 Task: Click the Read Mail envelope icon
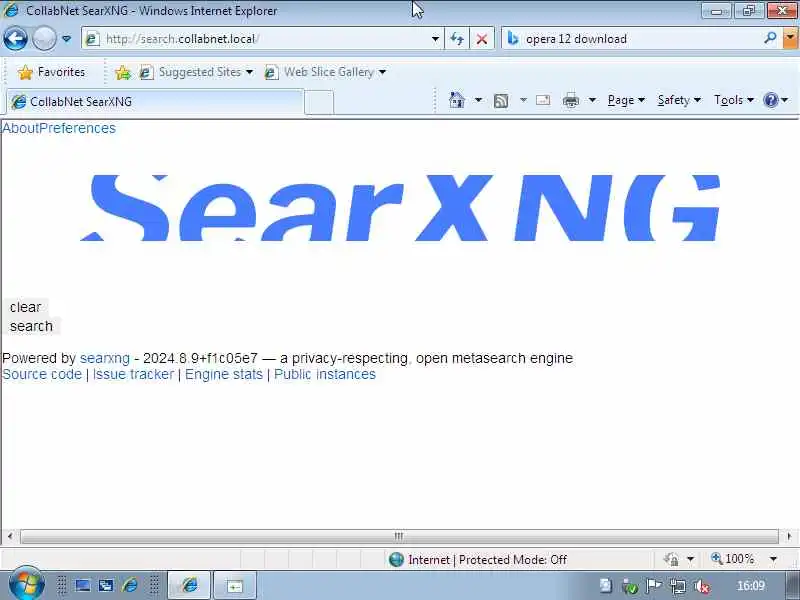tap(543, 100)
